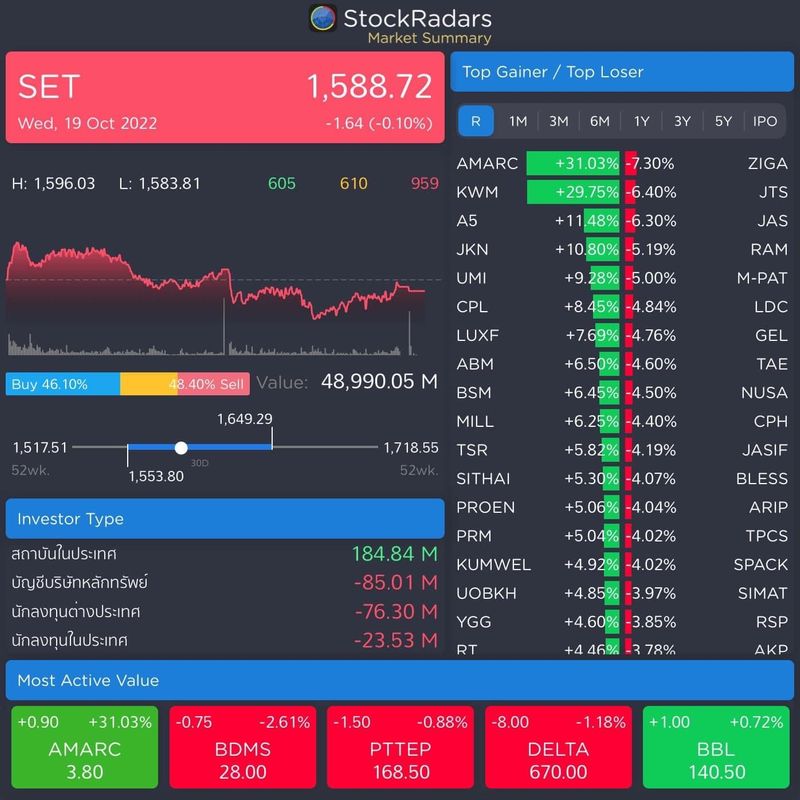Click the StockRadars globe logo
Viewport: 800px width, 800px height.
[323, 17]
